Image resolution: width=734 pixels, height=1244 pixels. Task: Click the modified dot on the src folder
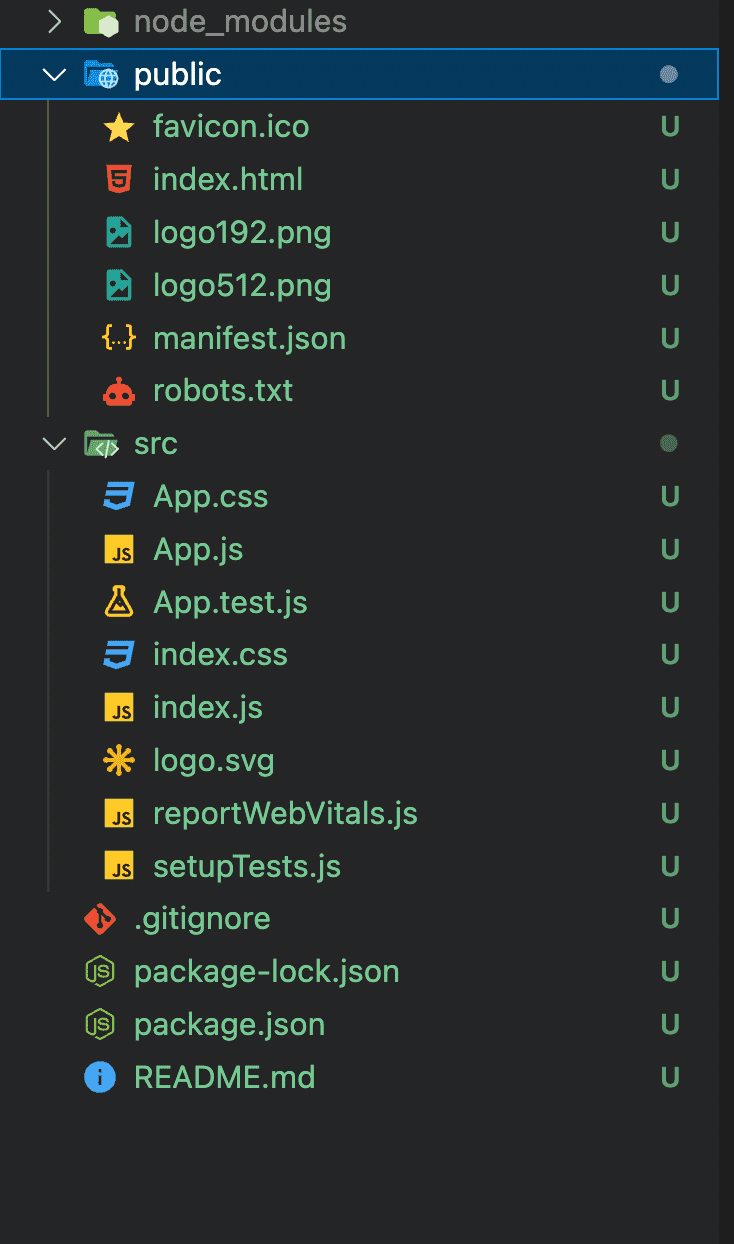coord(669,443)
